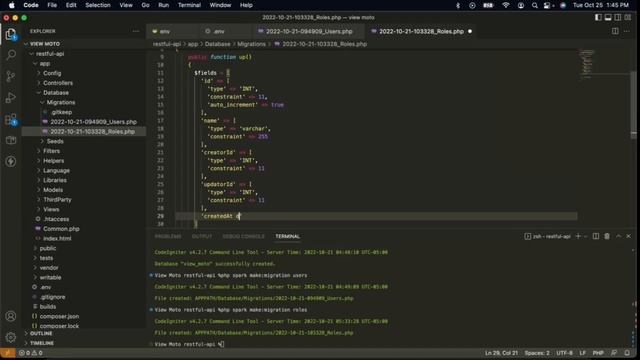Image resolution: width=640 pixels, height=360 pixels.
Task: Click the Wi-Fi icon in menu bar
Action: click(506, 5)
